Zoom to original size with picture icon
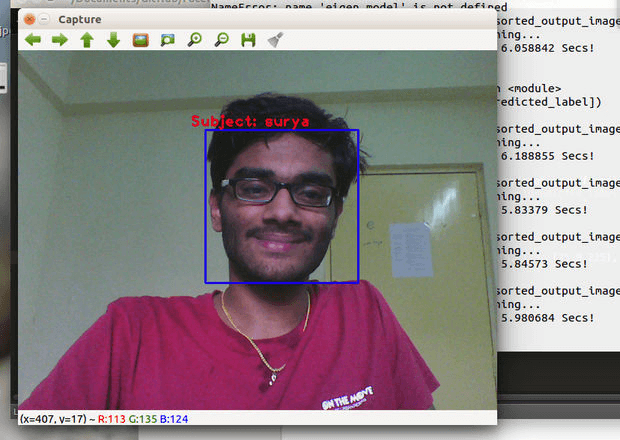620x440 pixels. (141, 40)
